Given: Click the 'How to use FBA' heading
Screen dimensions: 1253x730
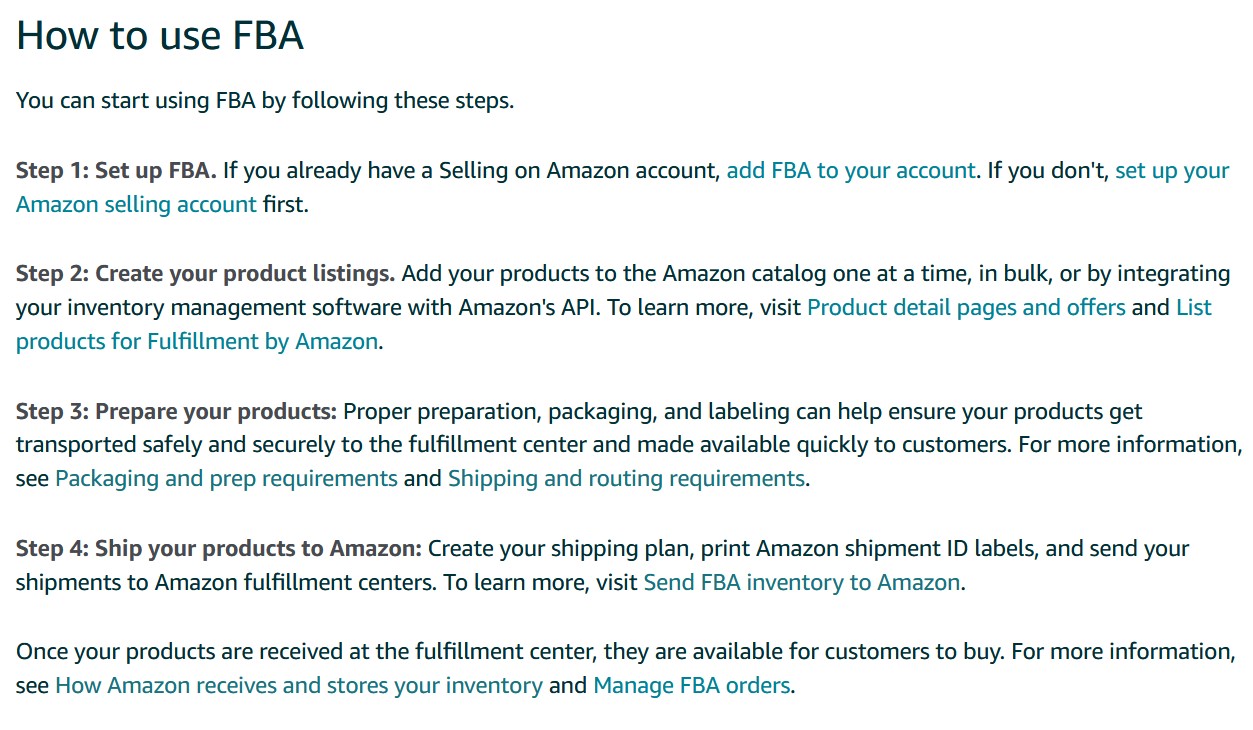Looking at the screenshot, I should point(160,36).
